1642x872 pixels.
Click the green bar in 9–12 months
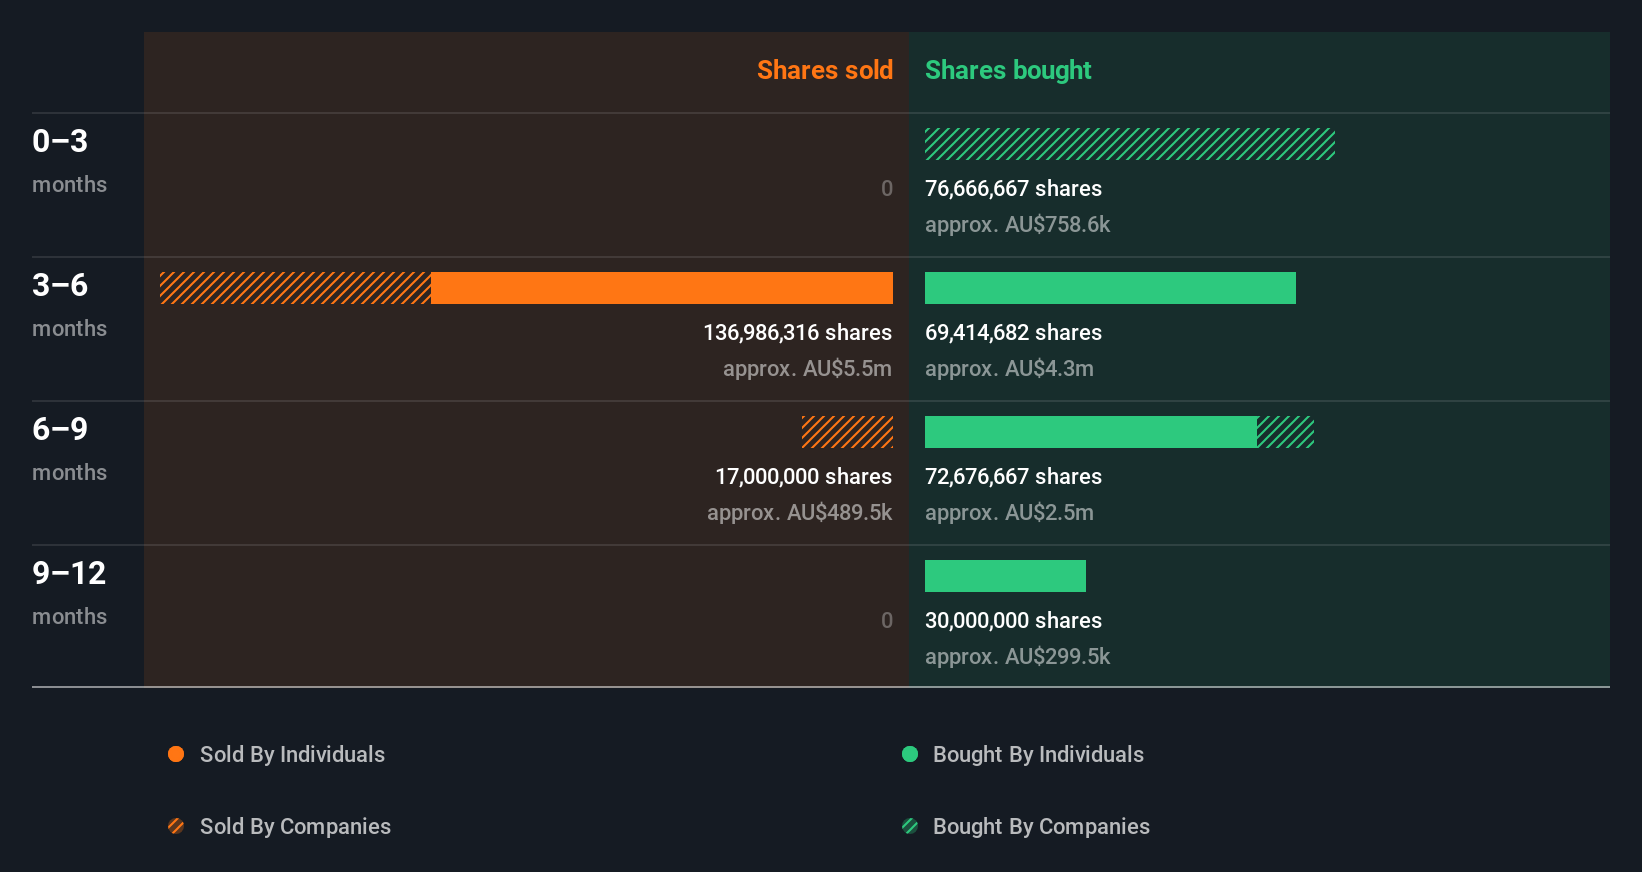coord(1005,576)
